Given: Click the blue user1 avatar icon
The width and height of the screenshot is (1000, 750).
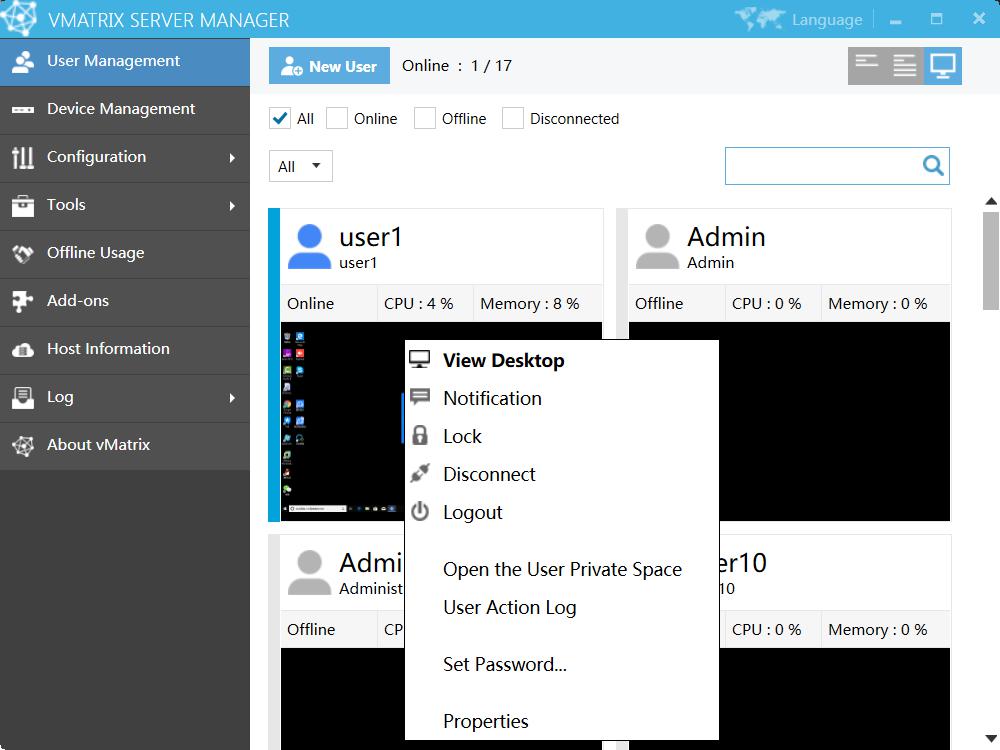Looking at the screenshot, I should point(309,246).
